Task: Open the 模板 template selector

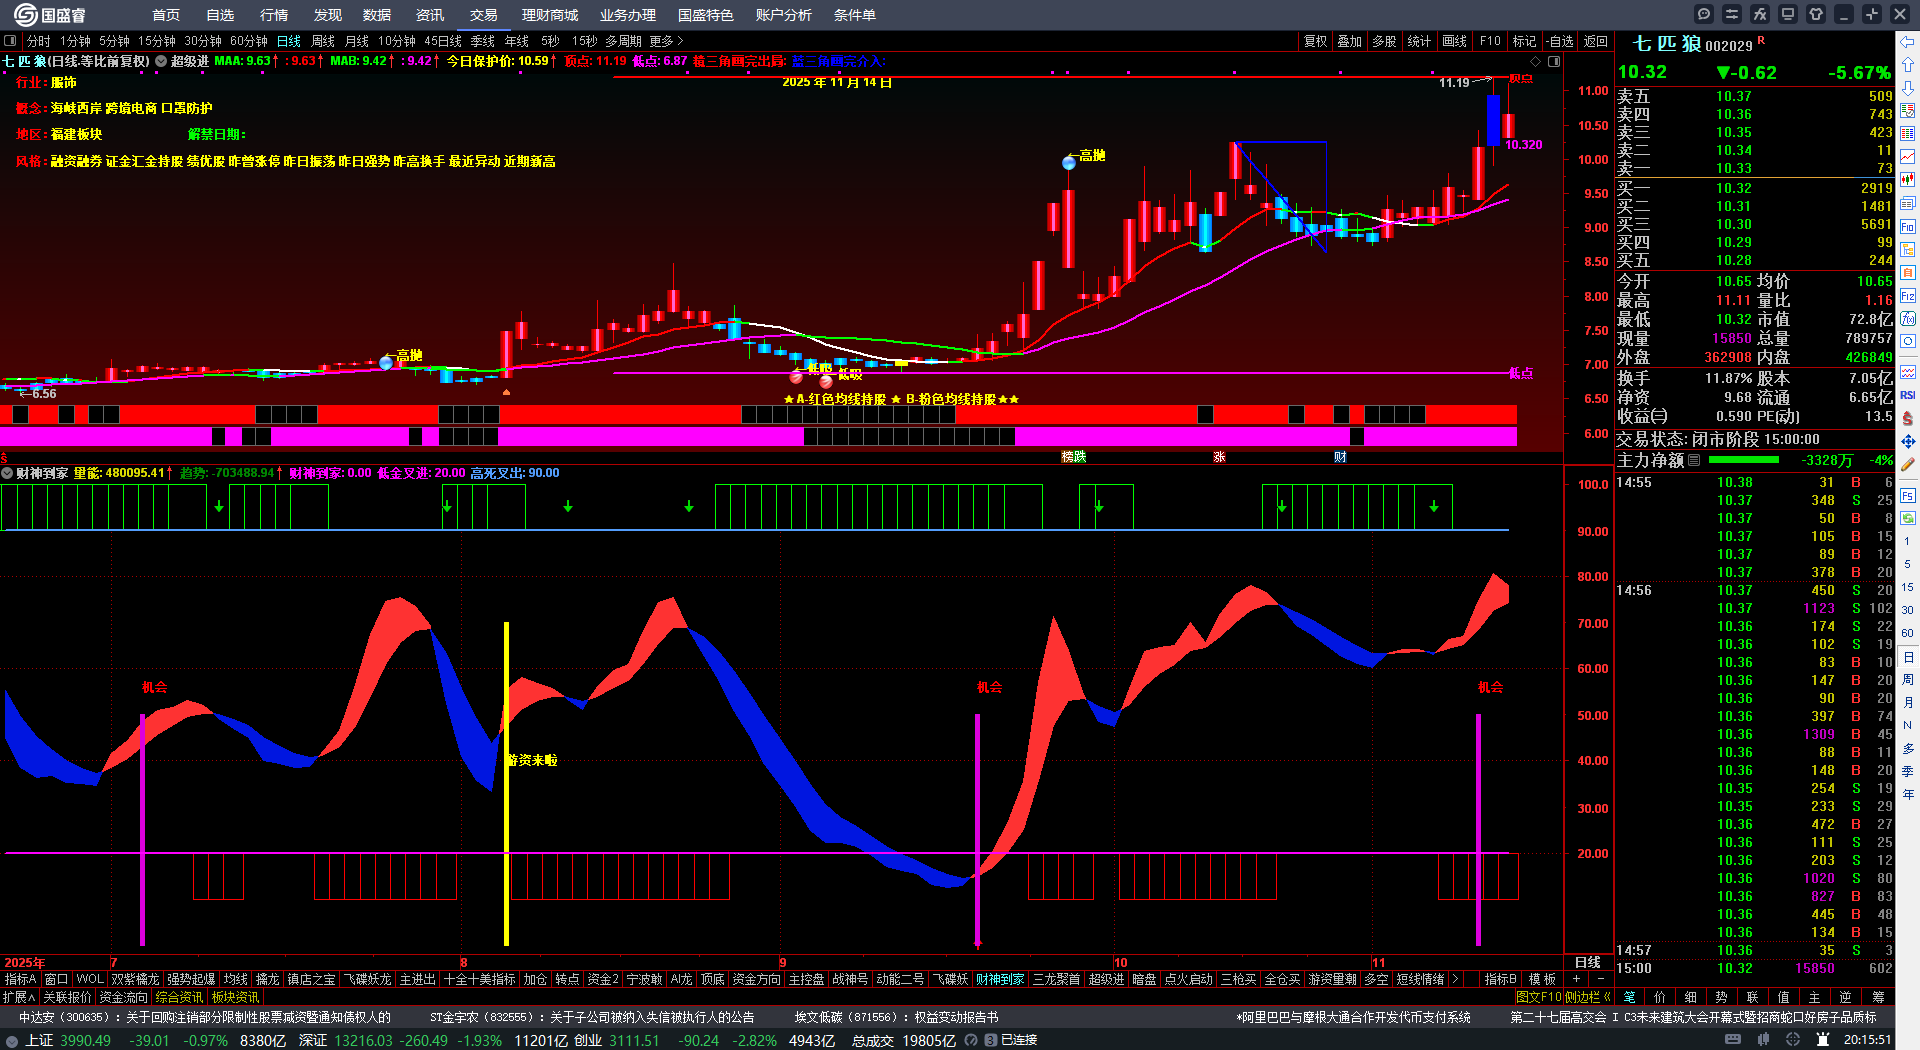Action: pyautogui.click(x=1542, y=979)
